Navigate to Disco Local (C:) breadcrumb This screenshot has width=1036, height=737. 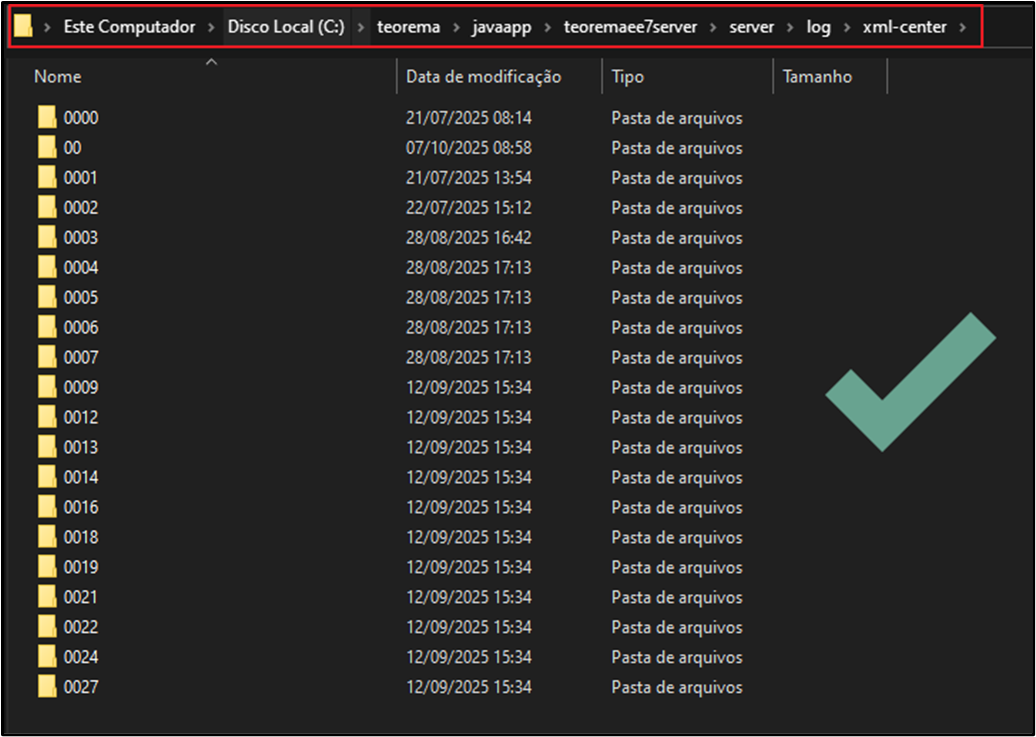[286, 27]
